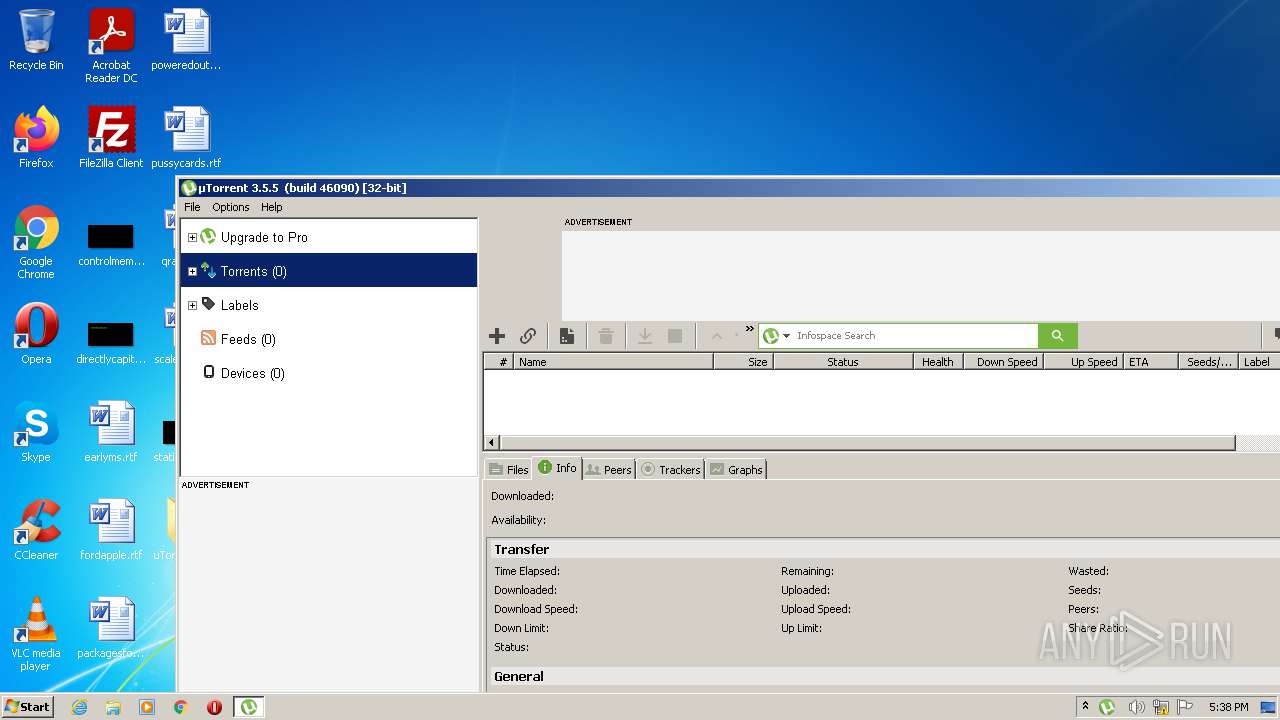The width and height of the screenshot is (1280, 720).
Task: Open Google Chrome desktop icon
Action: (x=36, y=243)
